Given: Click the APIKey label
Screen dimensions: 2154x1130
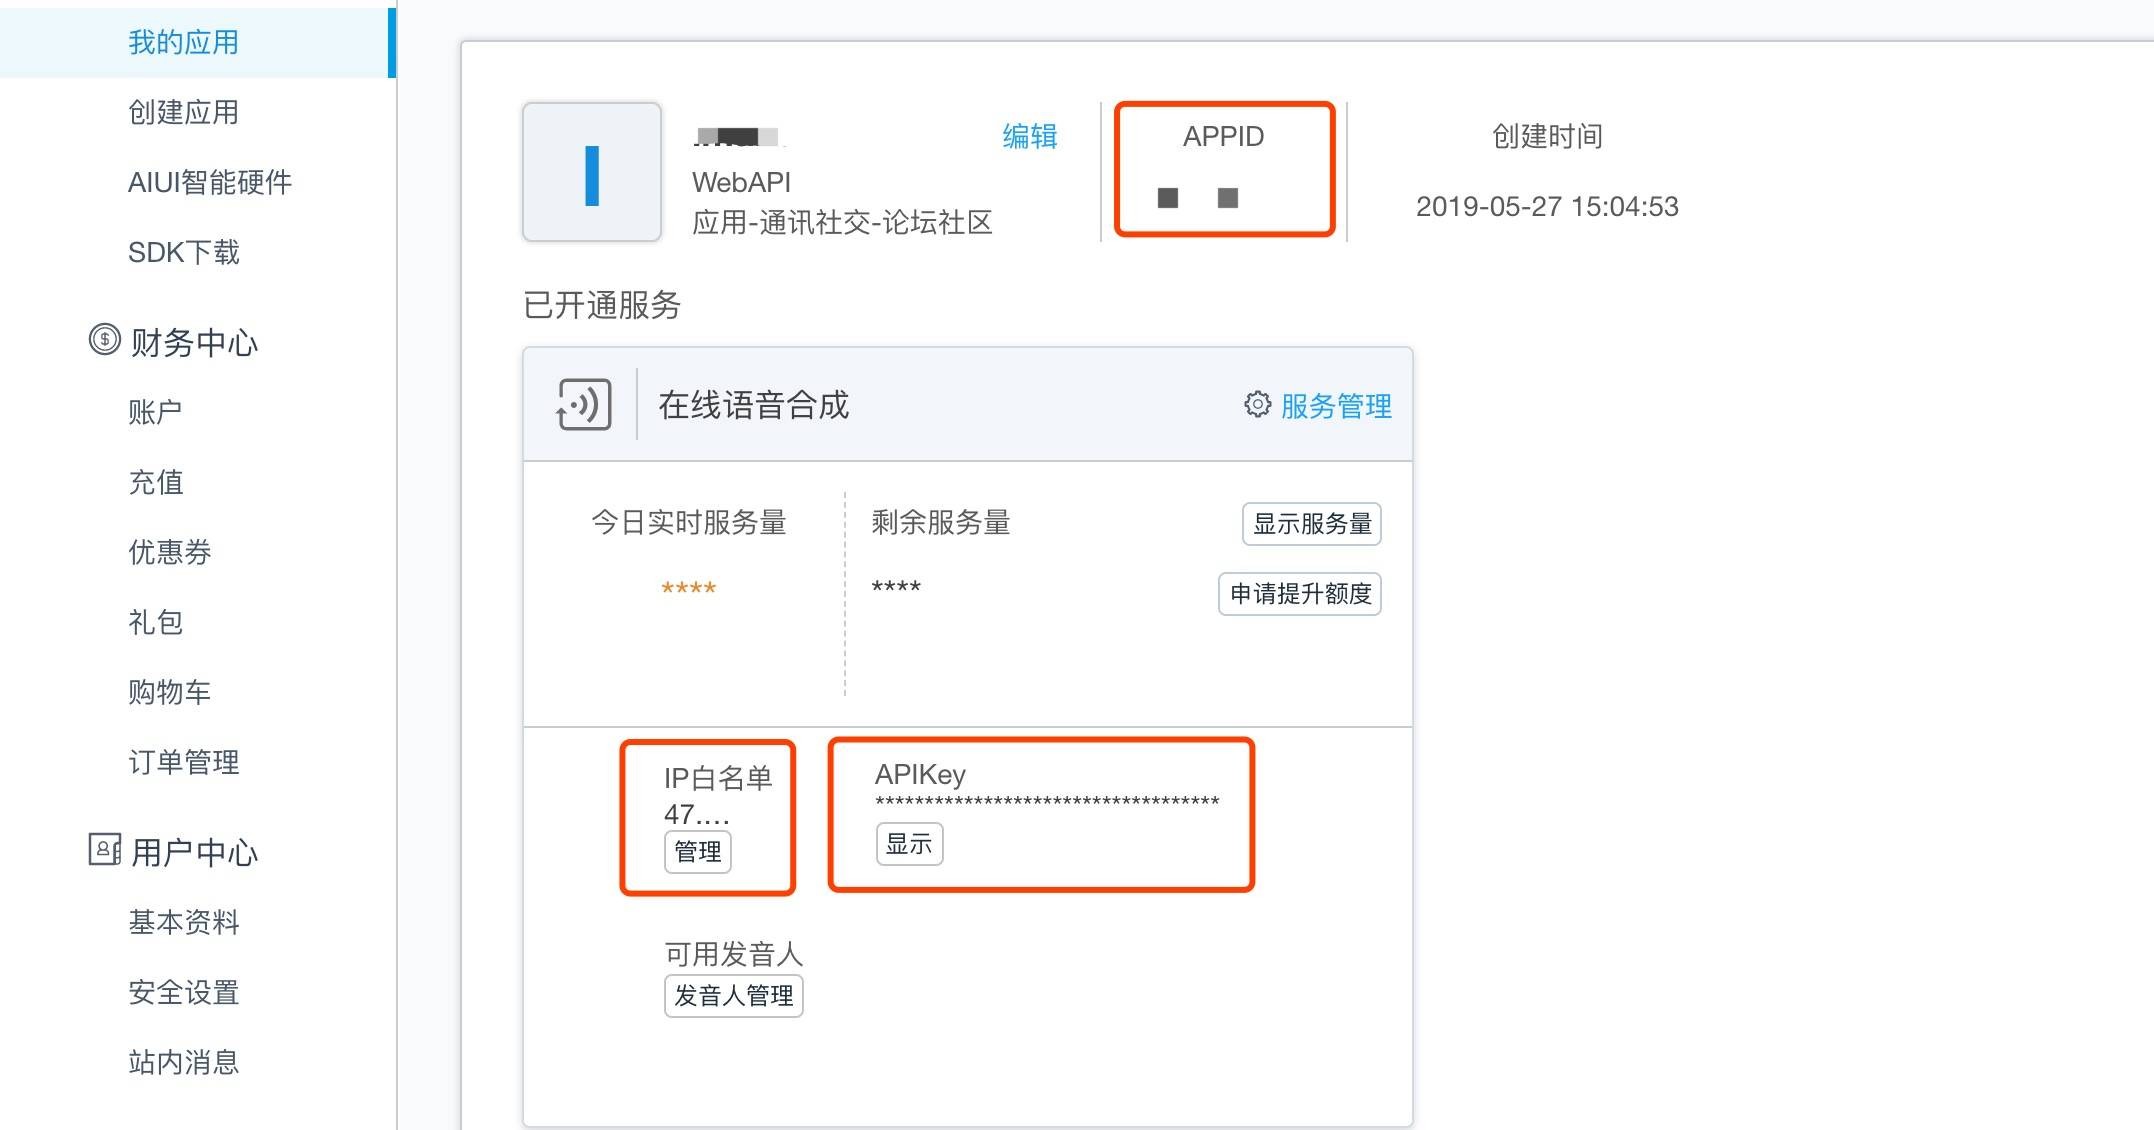Looking at the screenshot, I should [920, 775].
